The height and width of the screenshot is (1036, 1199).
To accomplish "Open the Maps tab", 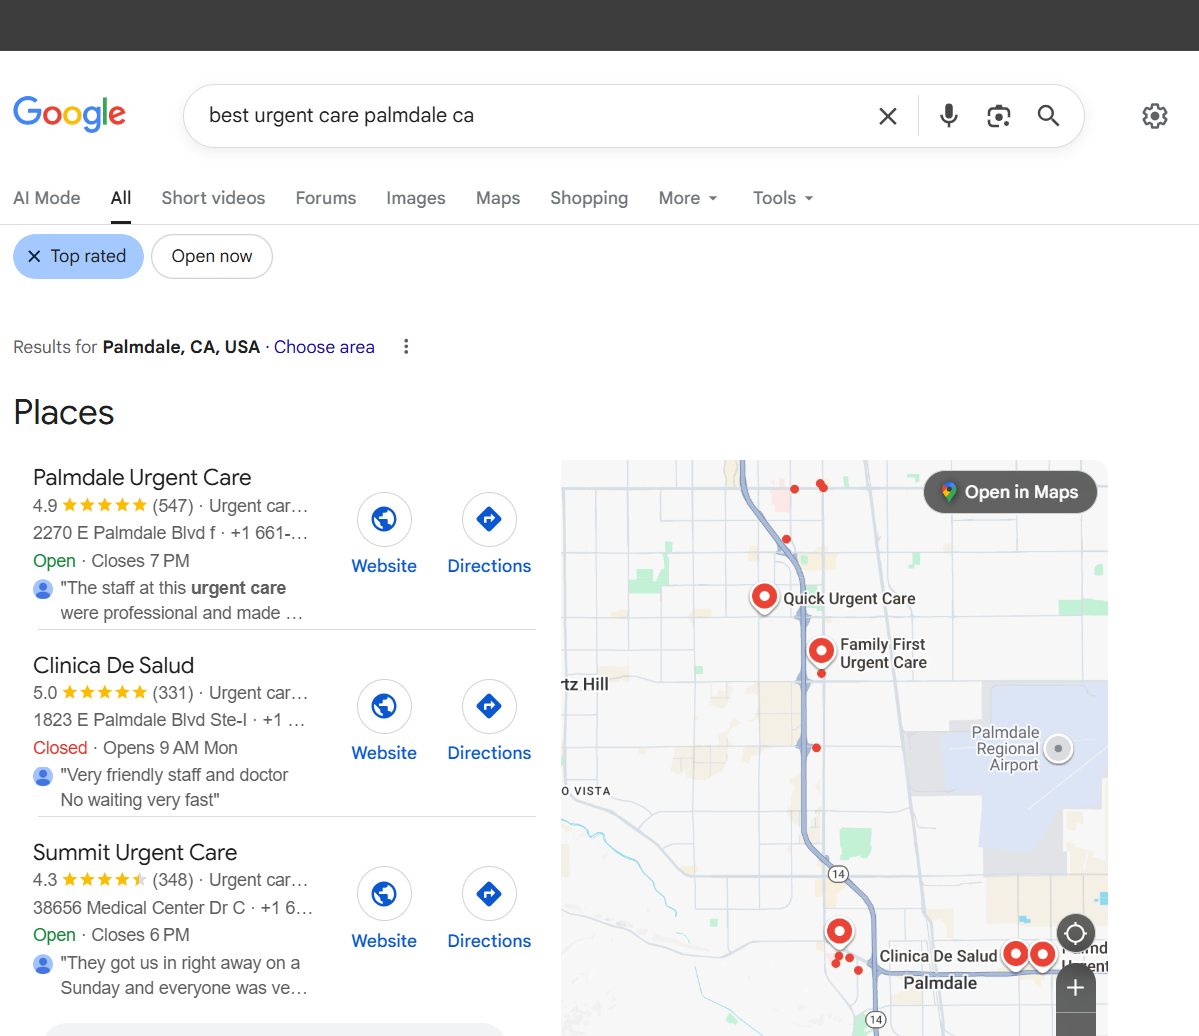I will pos(498,198).
